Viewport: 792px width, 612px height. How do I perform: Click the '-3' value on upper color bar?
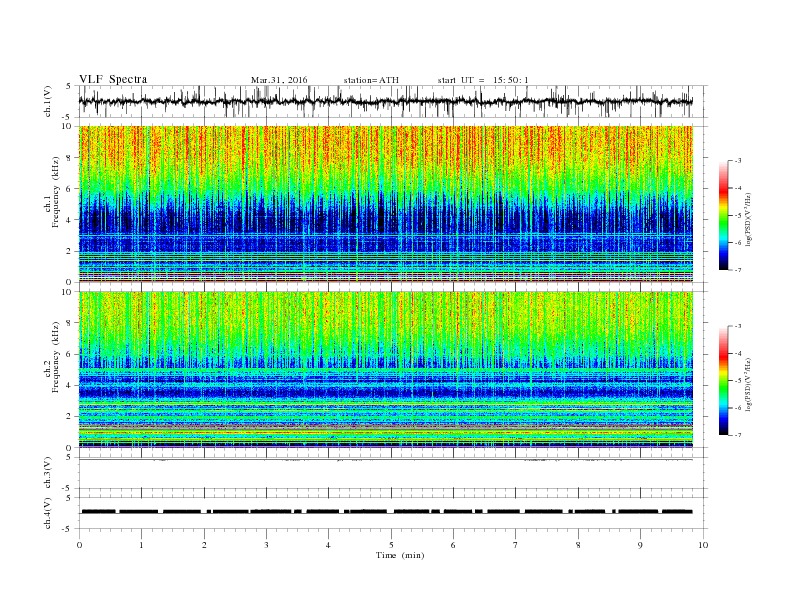[x=737, y=161]
